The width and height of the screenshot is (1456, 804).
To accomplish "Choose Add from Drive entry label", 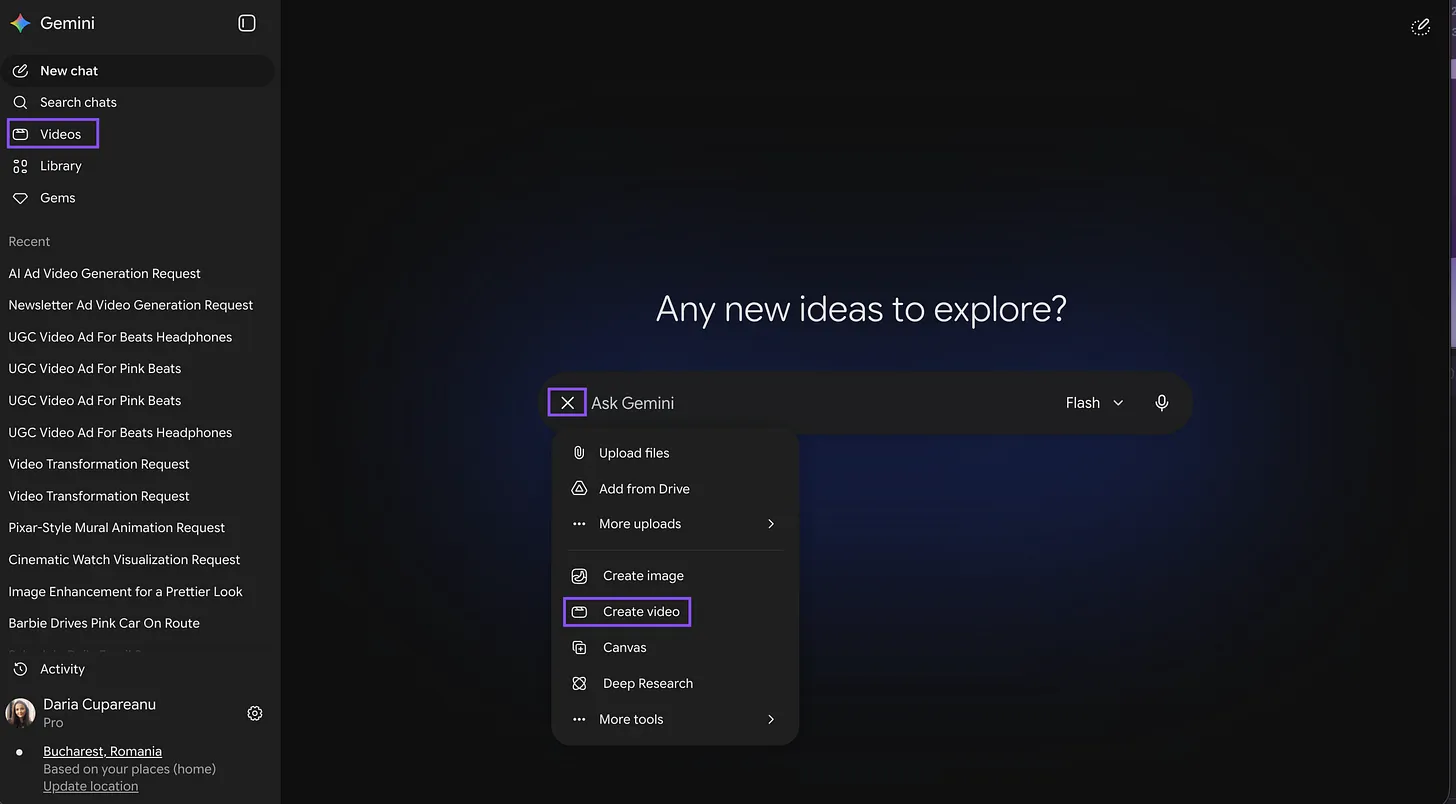I will click(x=644, y=489).
